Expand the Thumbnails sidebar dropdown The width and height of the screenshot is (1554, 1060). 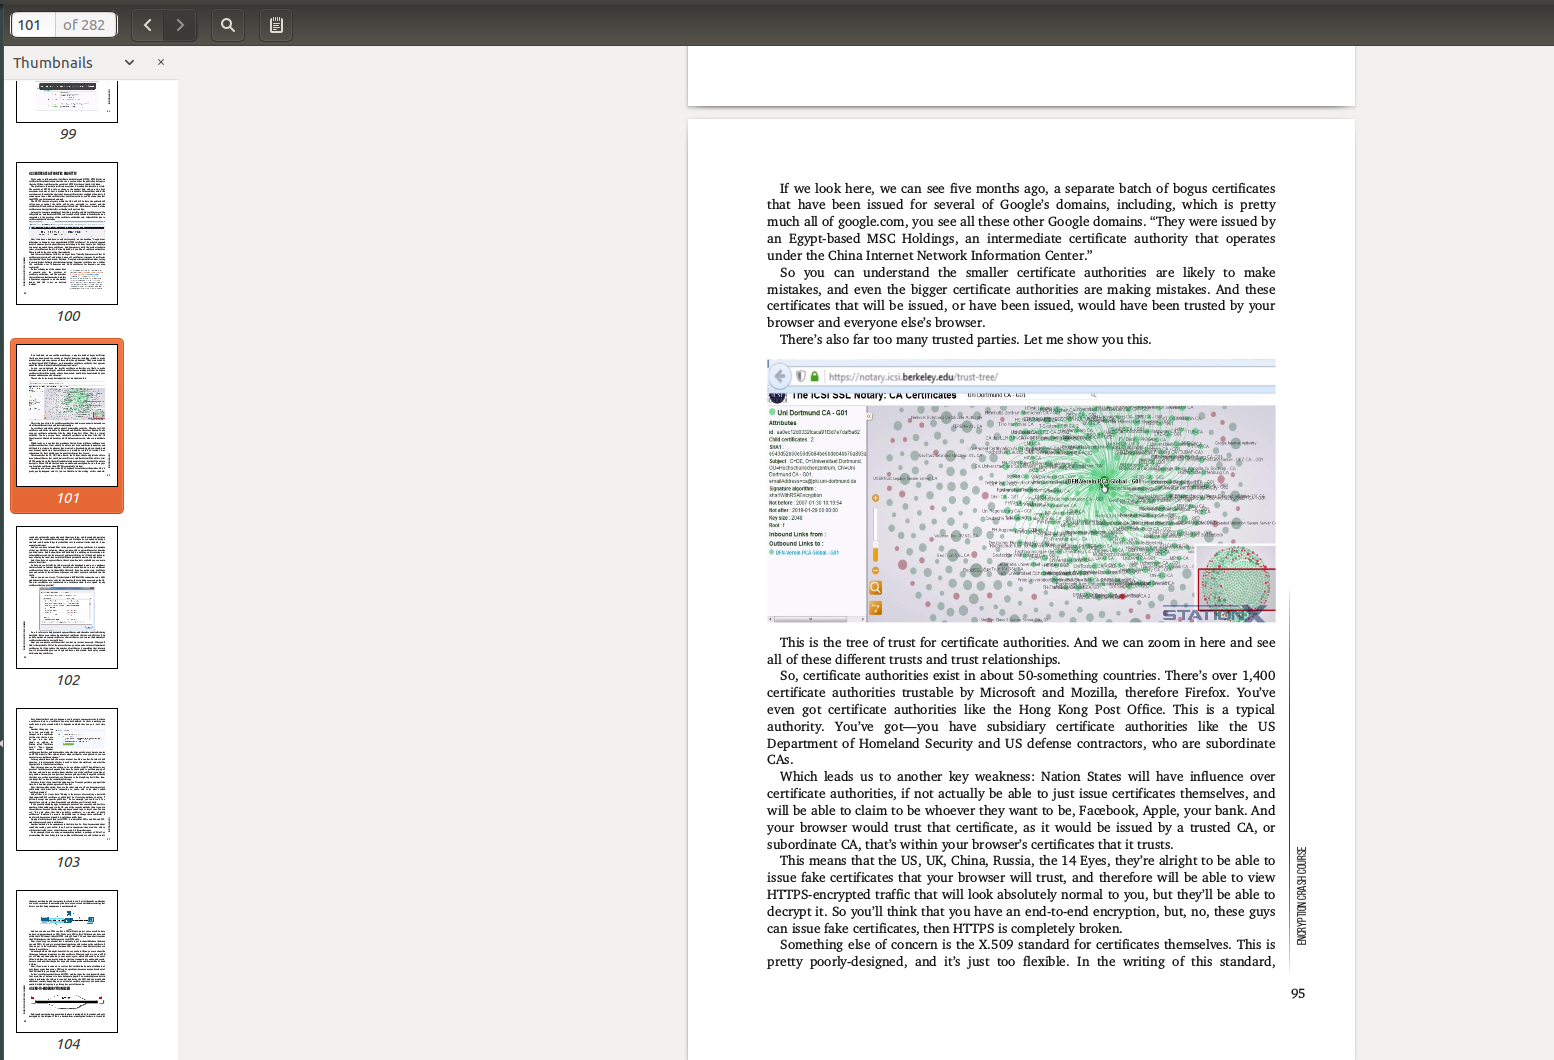point(129,62)
